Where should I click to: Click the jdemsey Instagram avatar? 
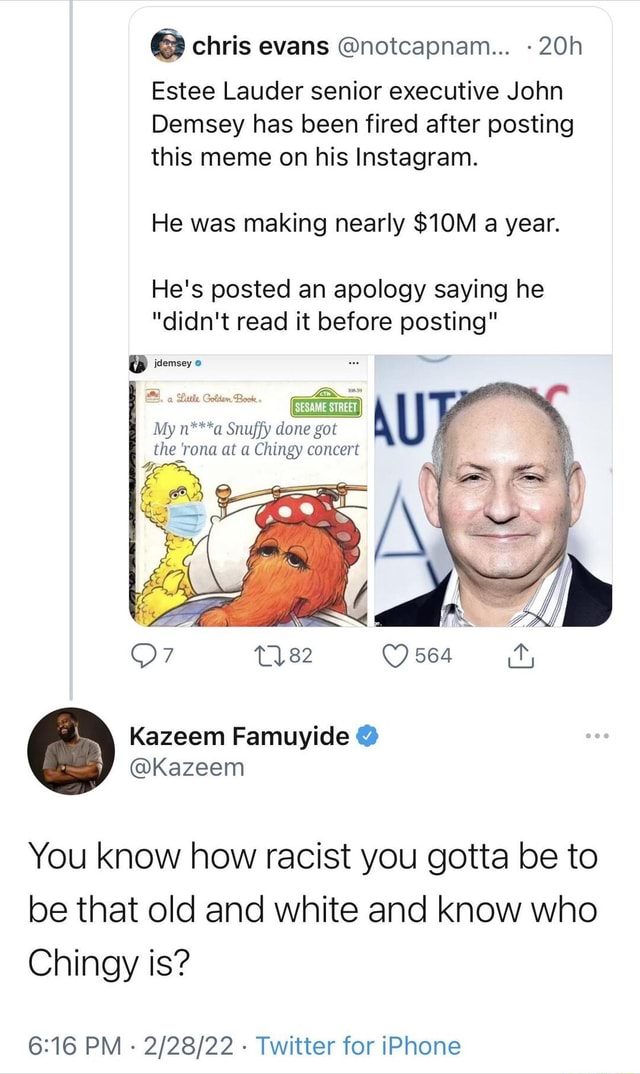139,367
